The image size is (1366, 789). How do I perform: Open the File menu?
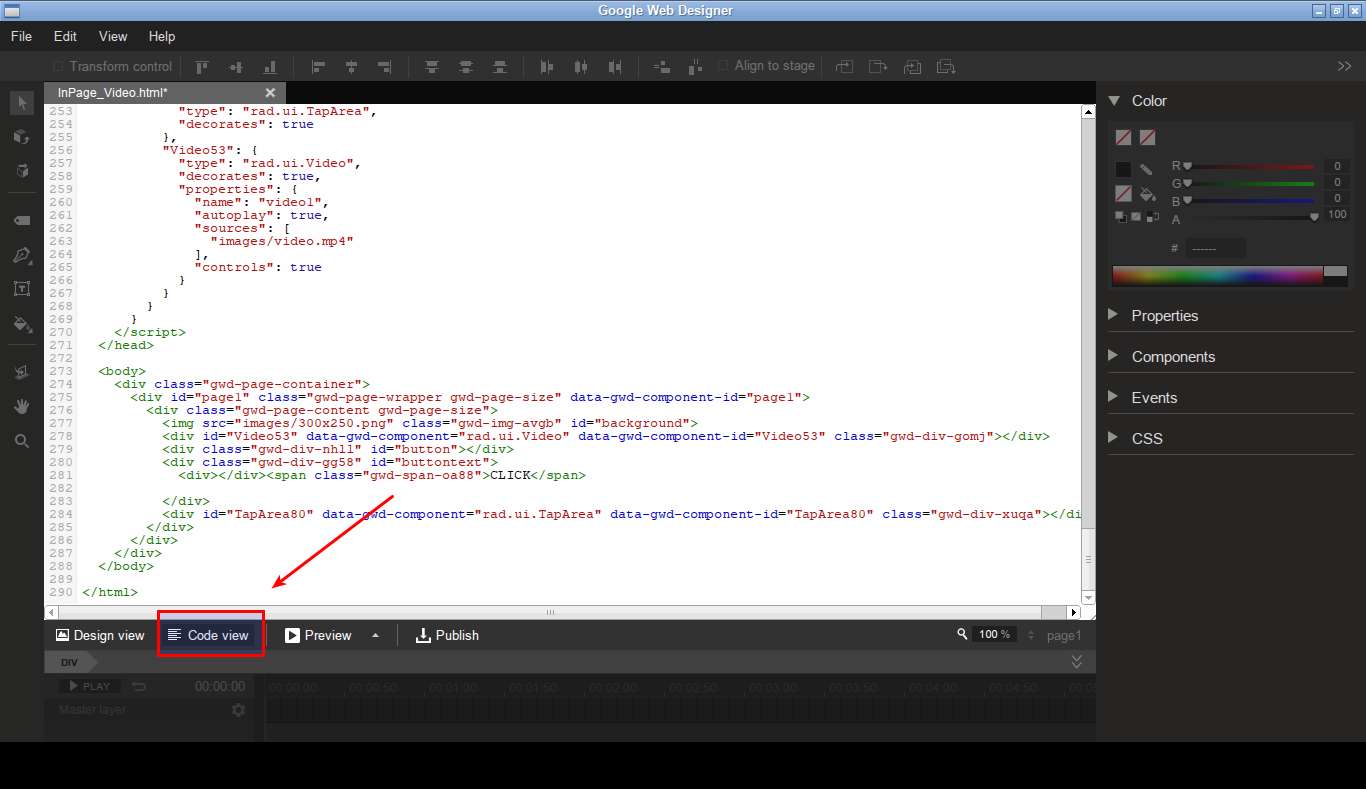pyautogui.click(x=21, y=36)
